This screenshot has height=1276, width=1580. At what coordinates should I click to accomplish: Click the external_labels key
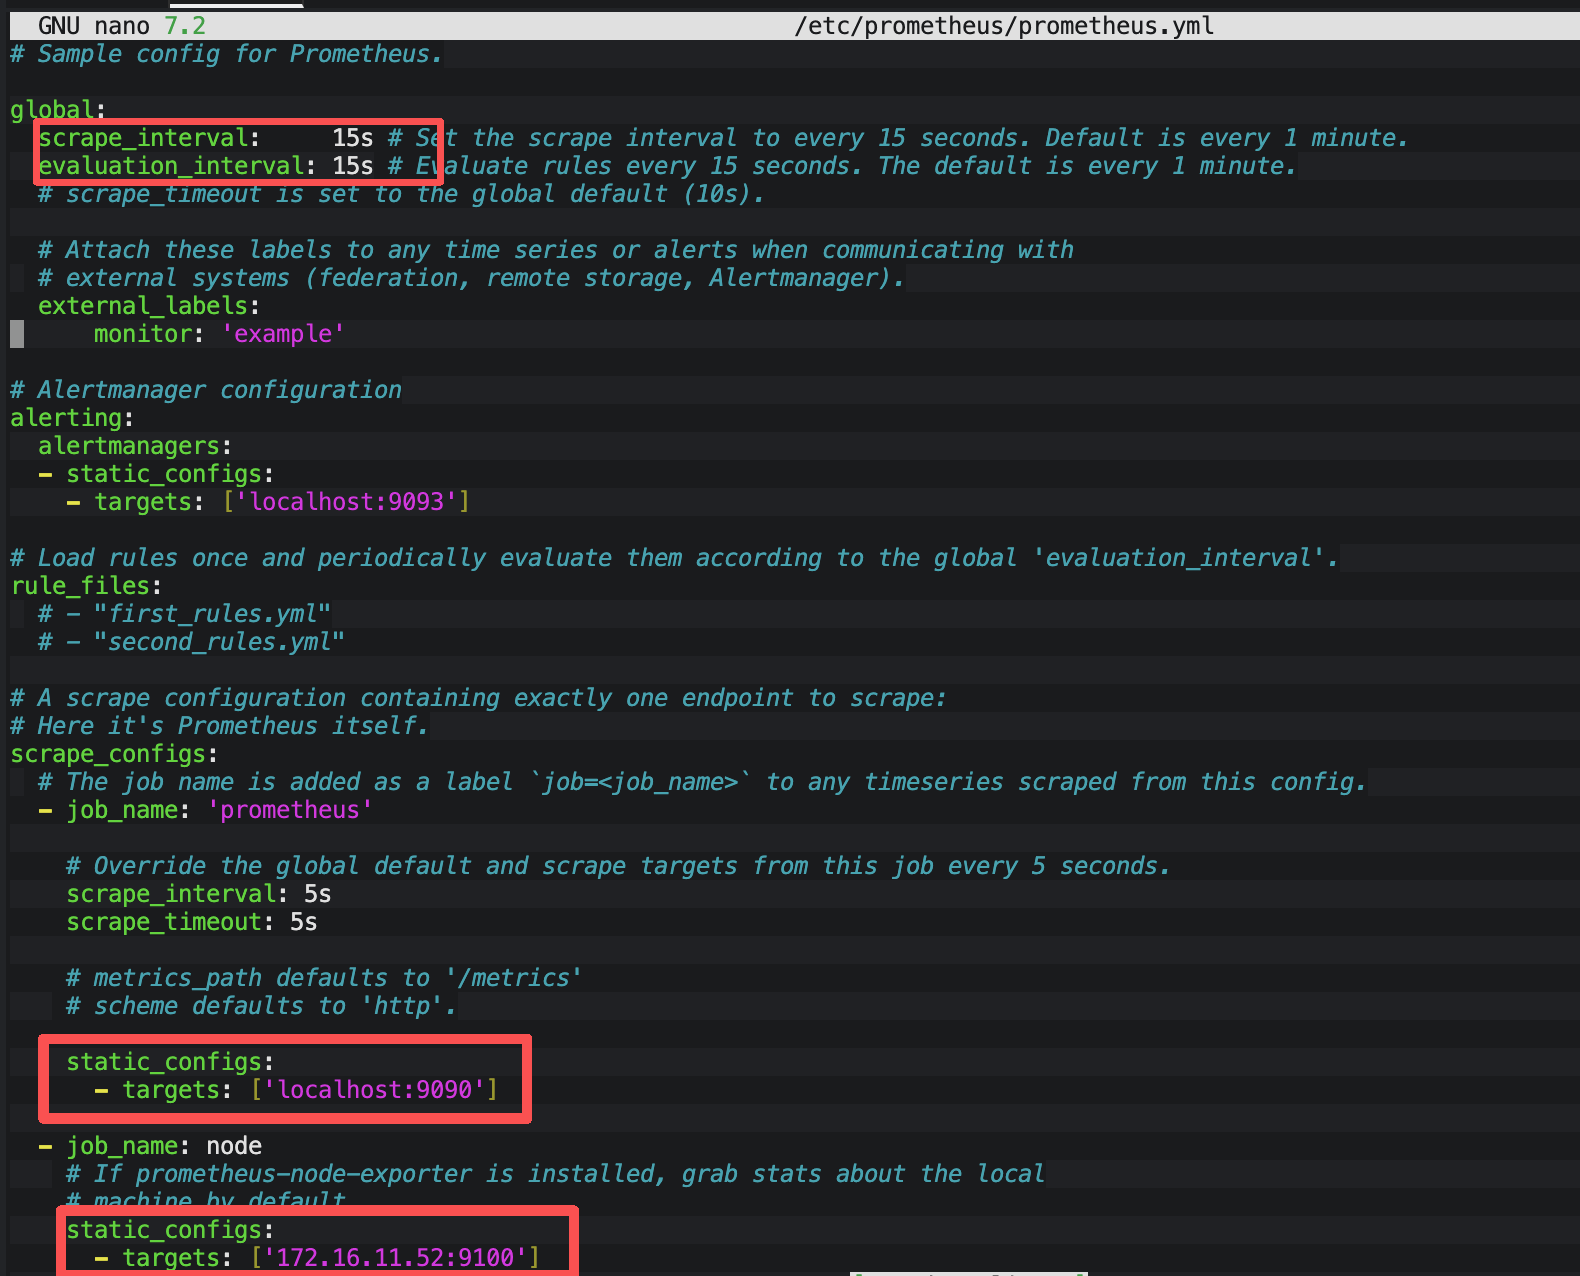(x=142, y=306)
